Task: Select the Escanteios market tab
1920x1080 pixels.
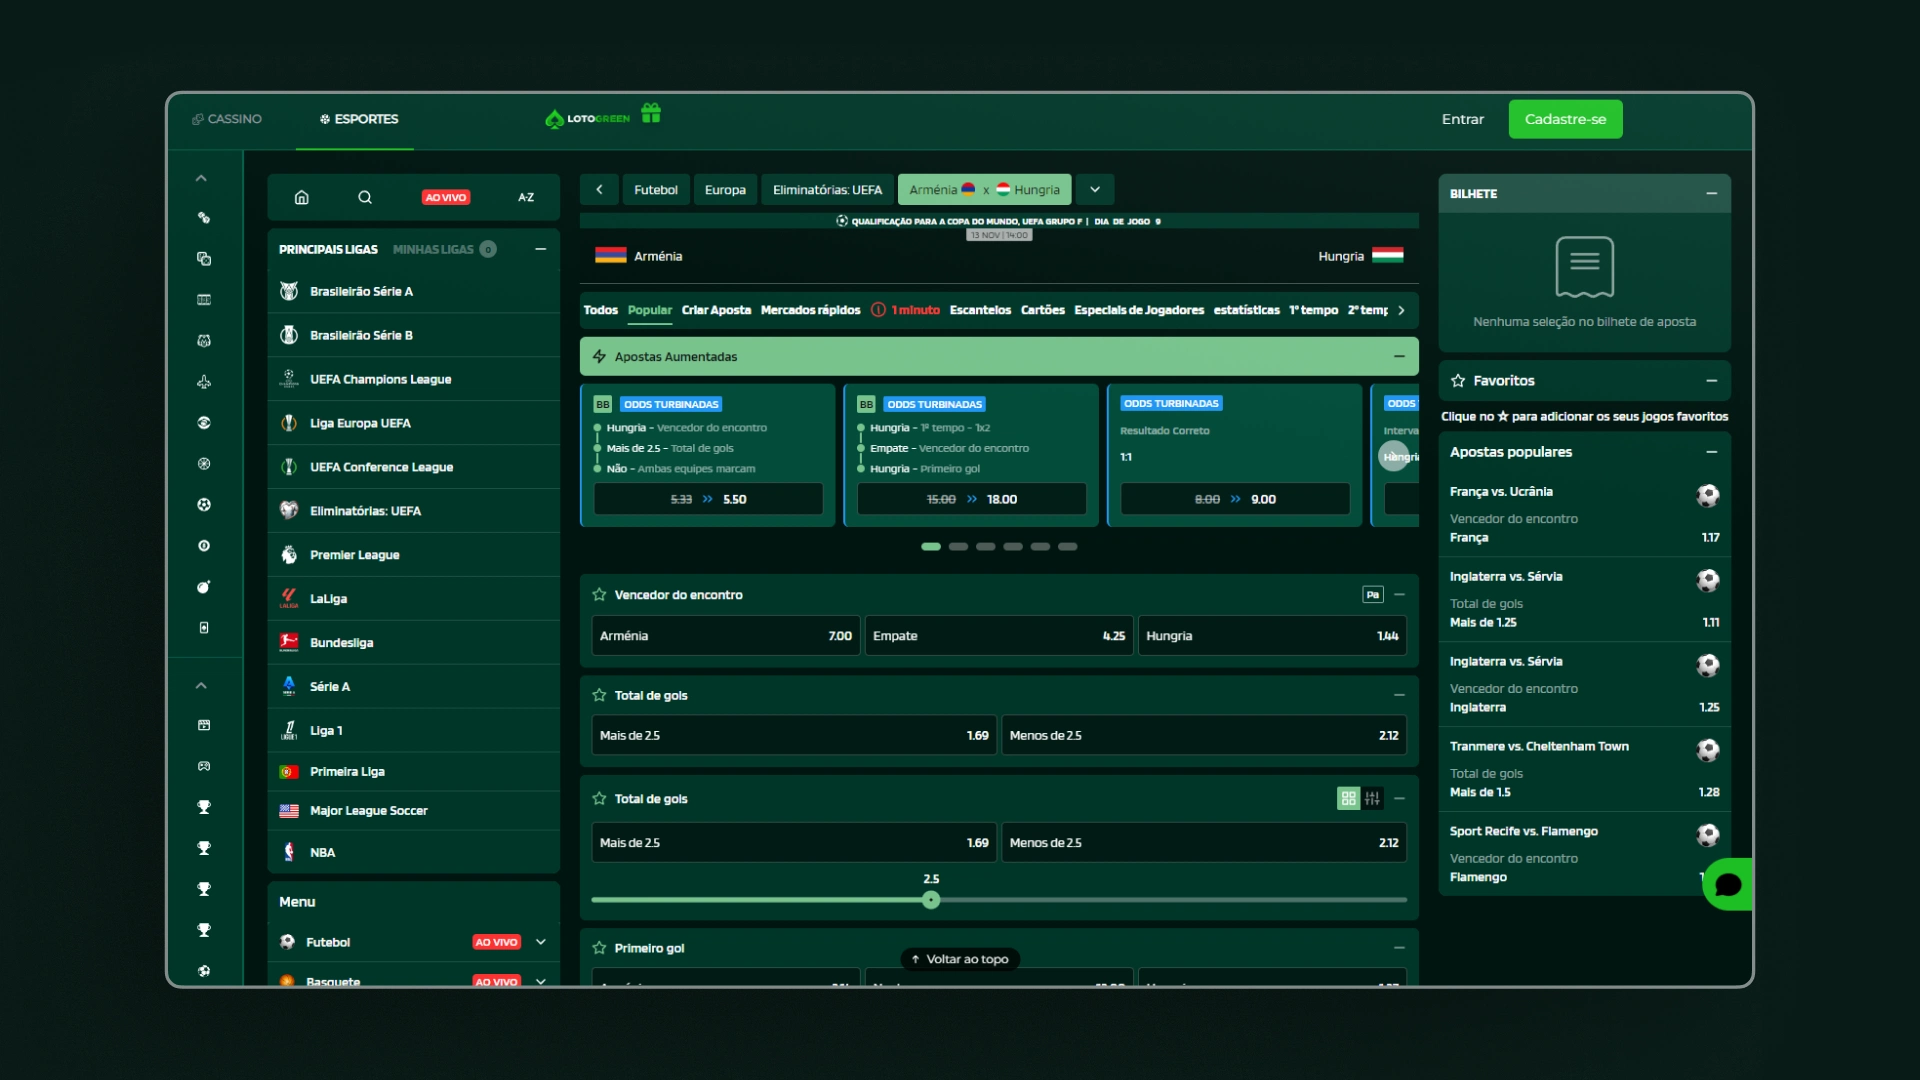Action: pyautogui.click(x=980, y=310)
